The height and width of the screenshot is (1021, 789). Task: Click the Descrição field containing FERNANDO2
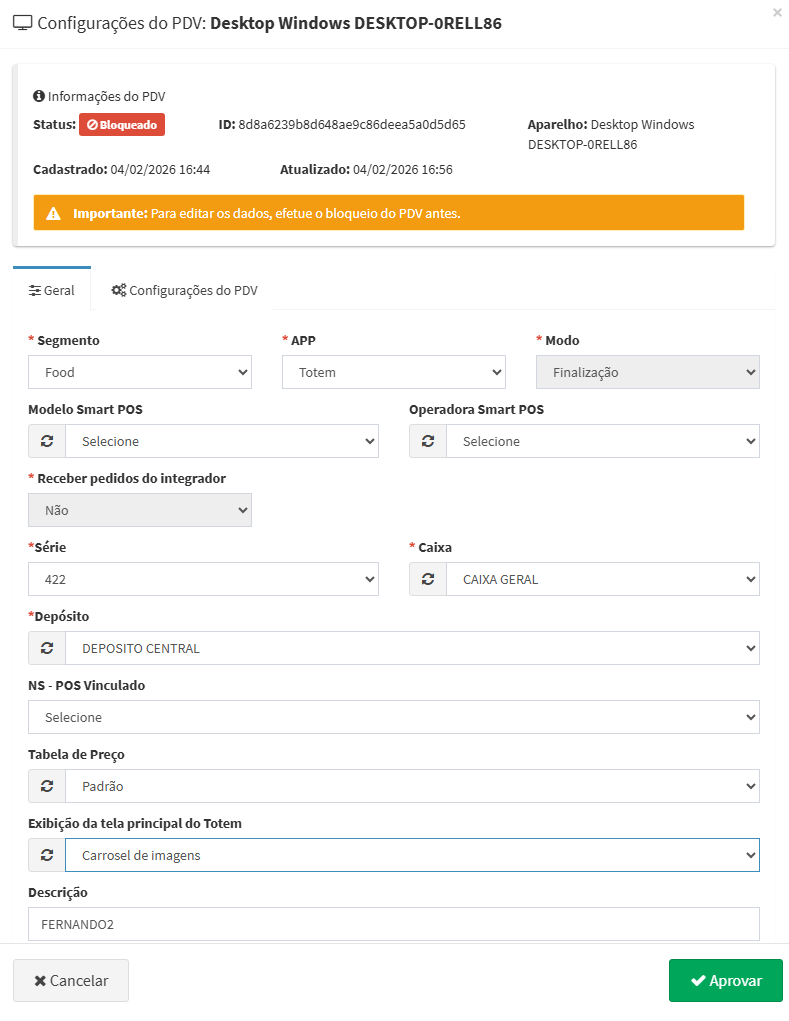tap(393, 924)
